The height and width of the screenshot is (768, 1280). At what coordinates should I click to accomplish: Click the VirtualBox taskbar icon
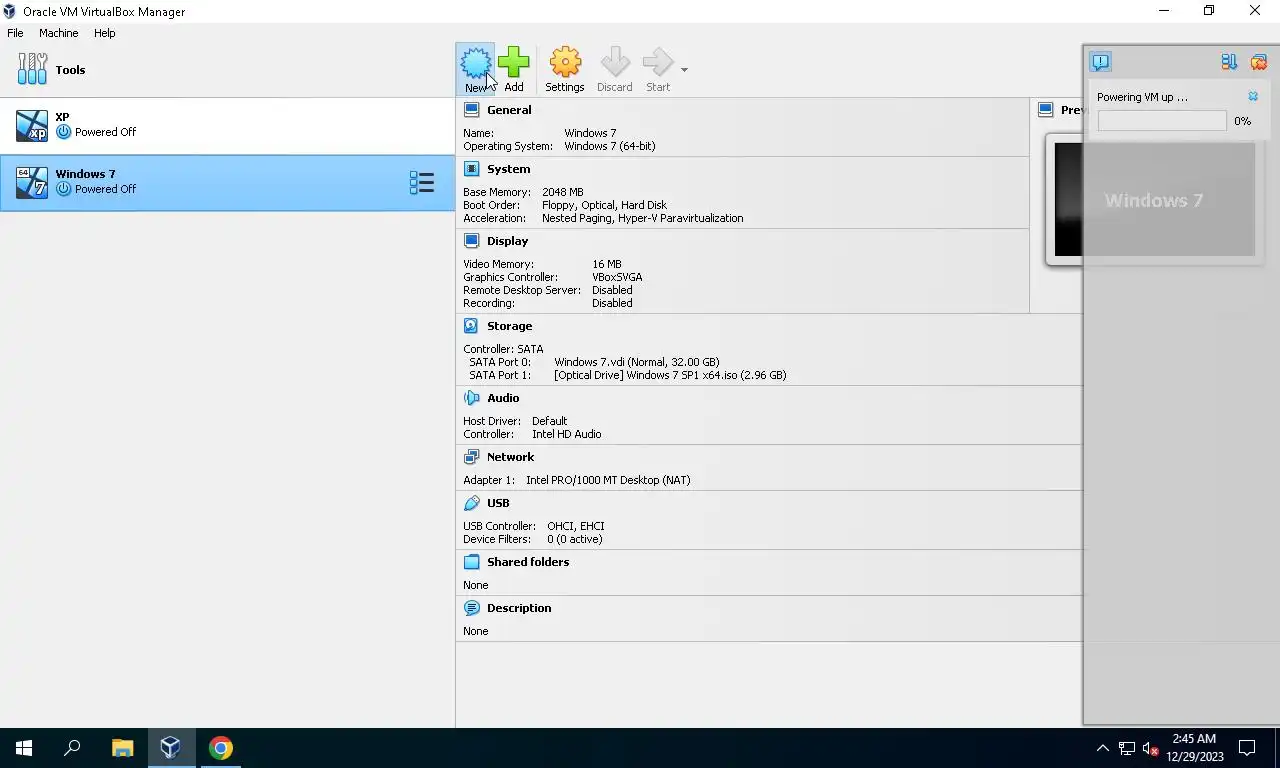pyautogui.click(x=170, y=748)
